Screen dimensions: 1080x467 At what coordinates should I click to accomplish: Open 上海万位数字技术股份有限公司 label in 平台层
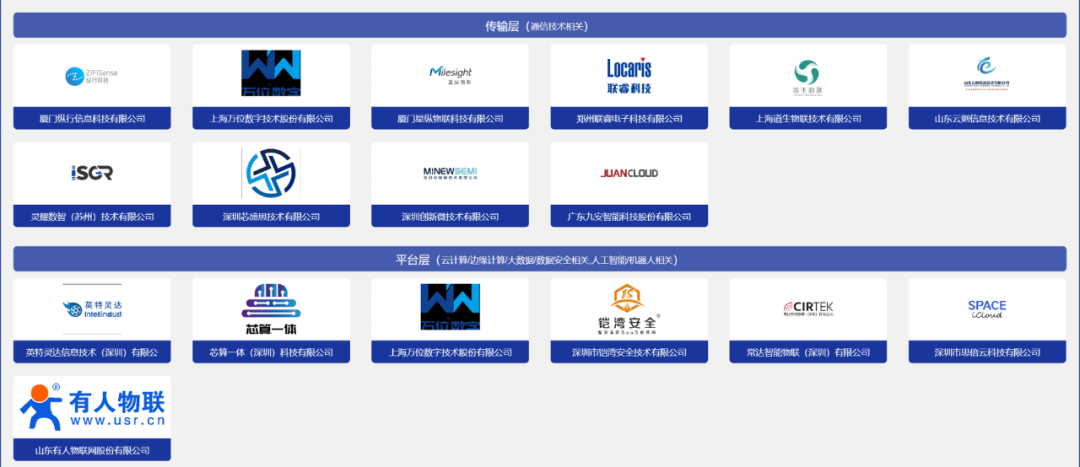coord(450,352)
